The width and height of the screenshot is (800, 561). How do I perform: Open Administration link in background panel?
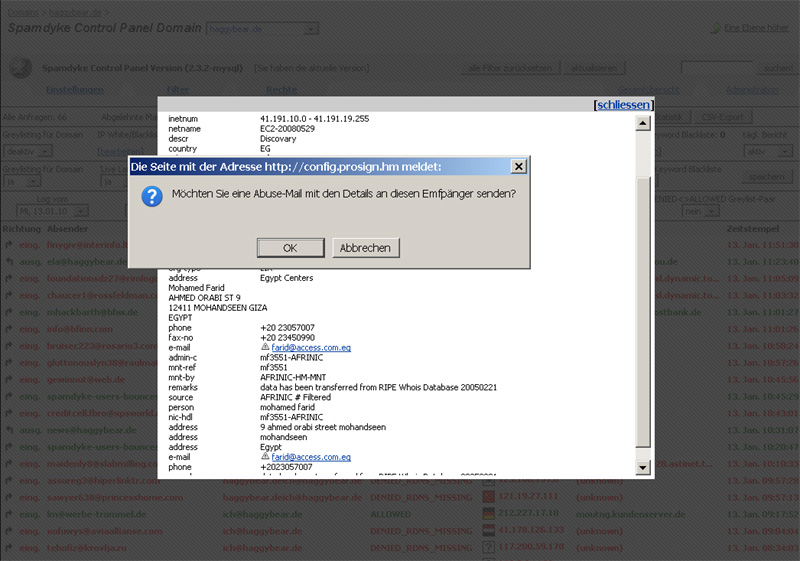coord(752,90)
